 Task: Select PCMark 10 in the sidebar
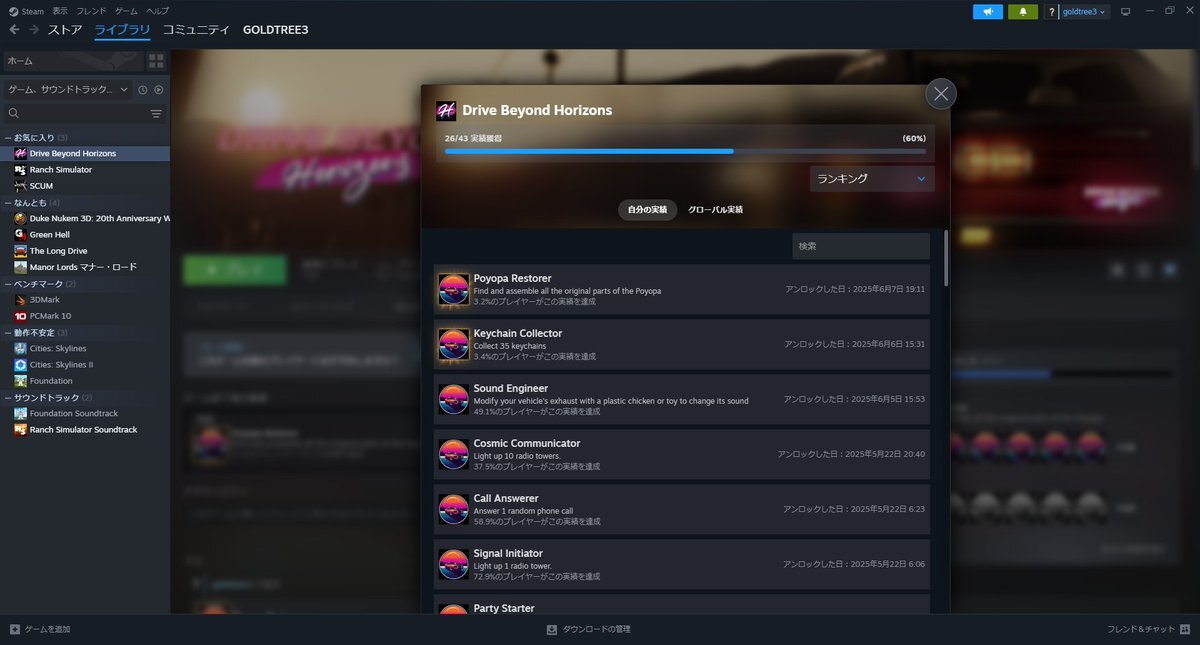[85, 316]
